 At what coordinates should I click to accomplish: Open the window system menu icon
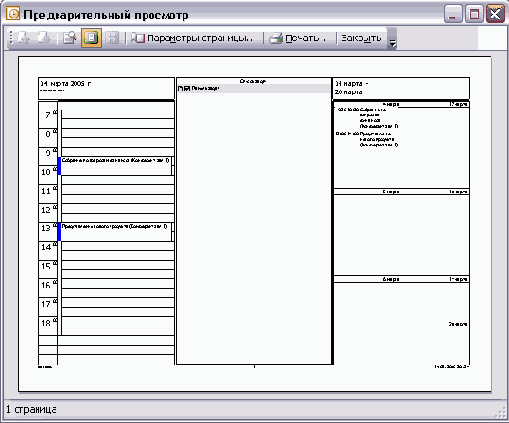click(x=13, y=14)
